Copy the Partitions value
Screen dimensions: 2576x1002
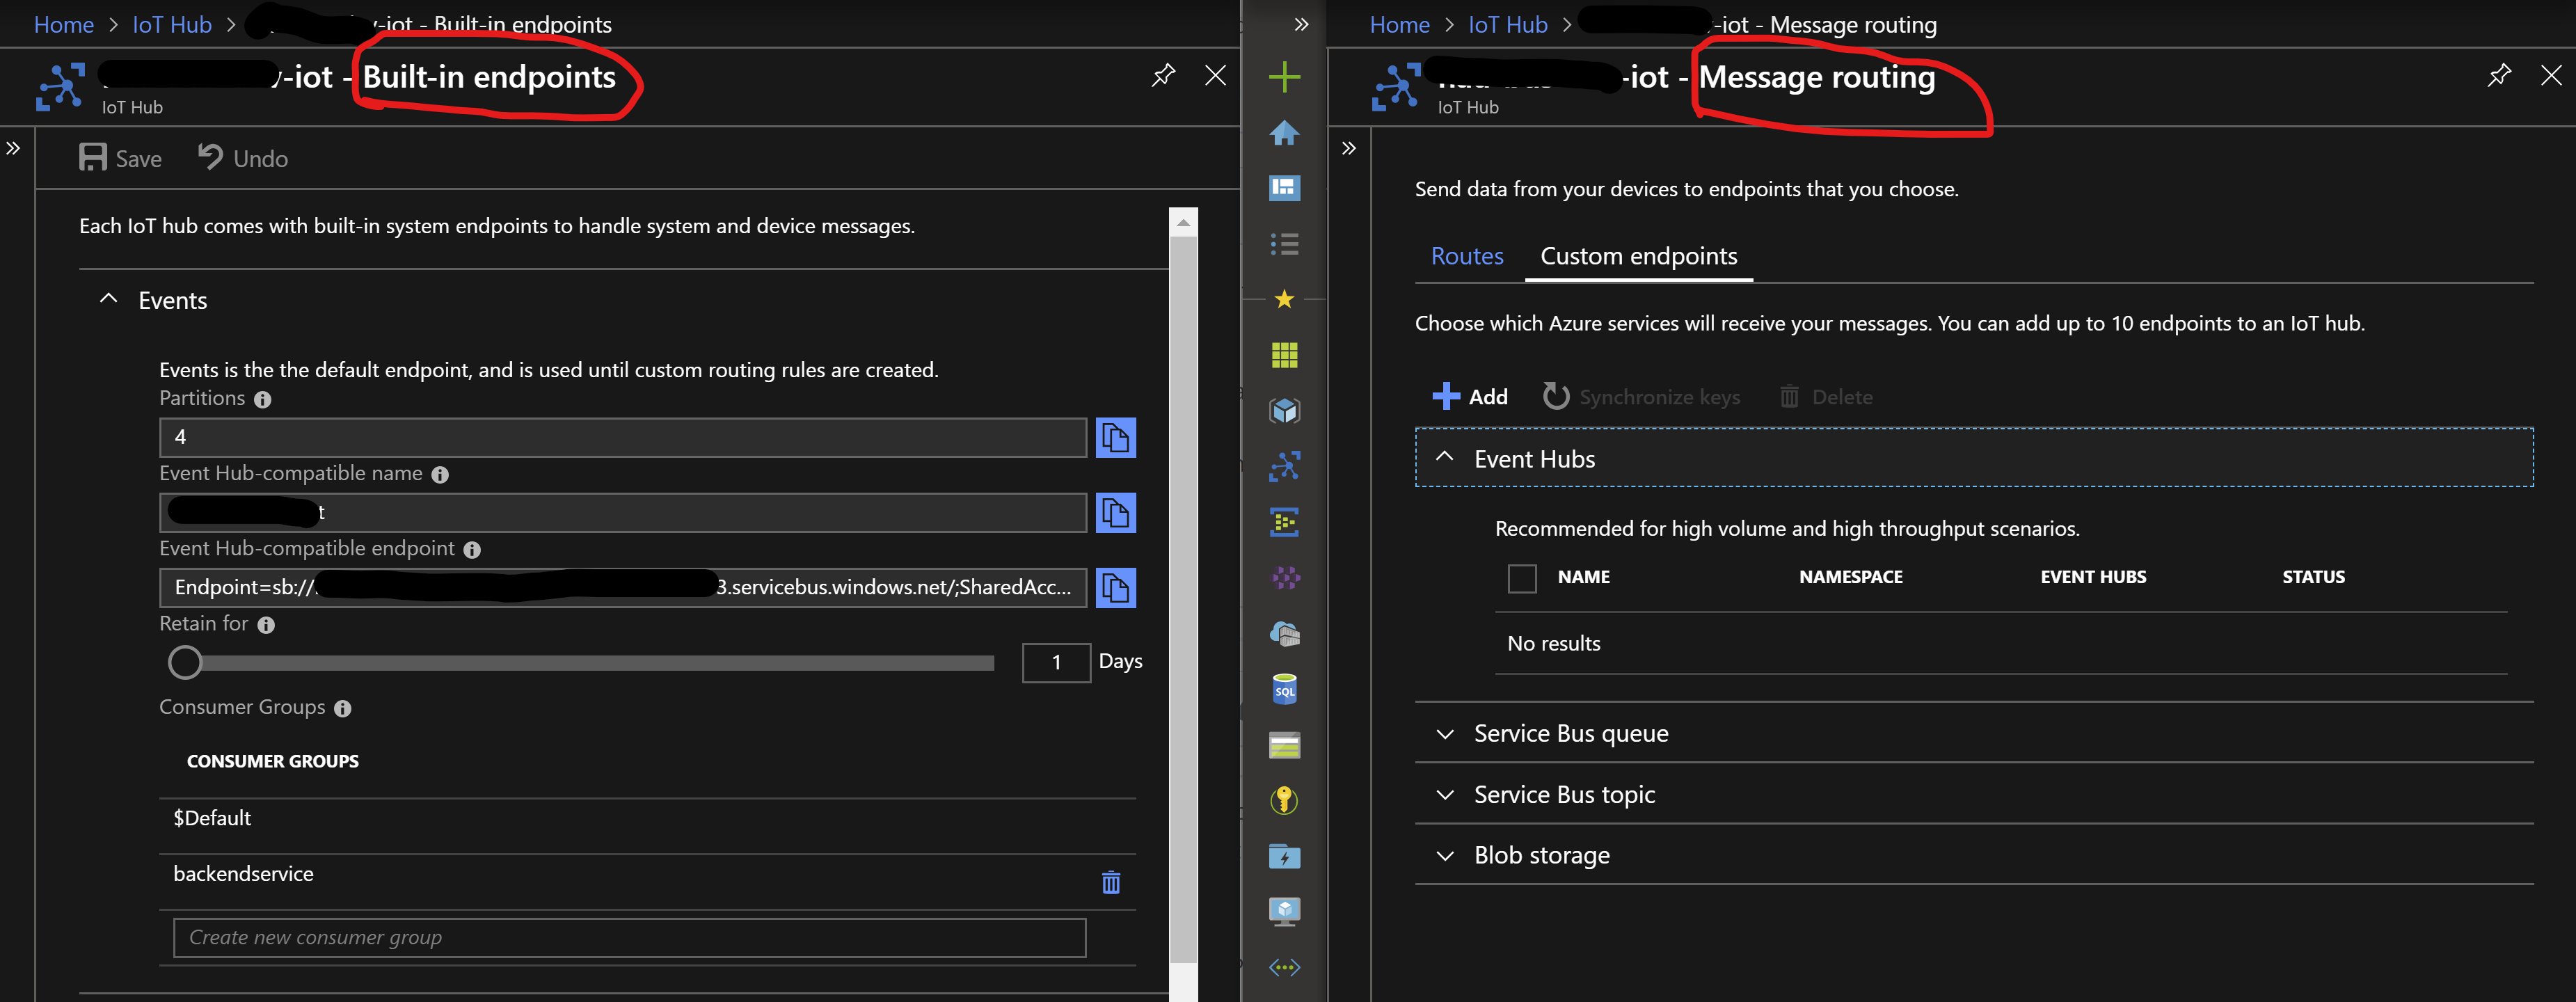pyautogui.click(x=1115, y=437)
